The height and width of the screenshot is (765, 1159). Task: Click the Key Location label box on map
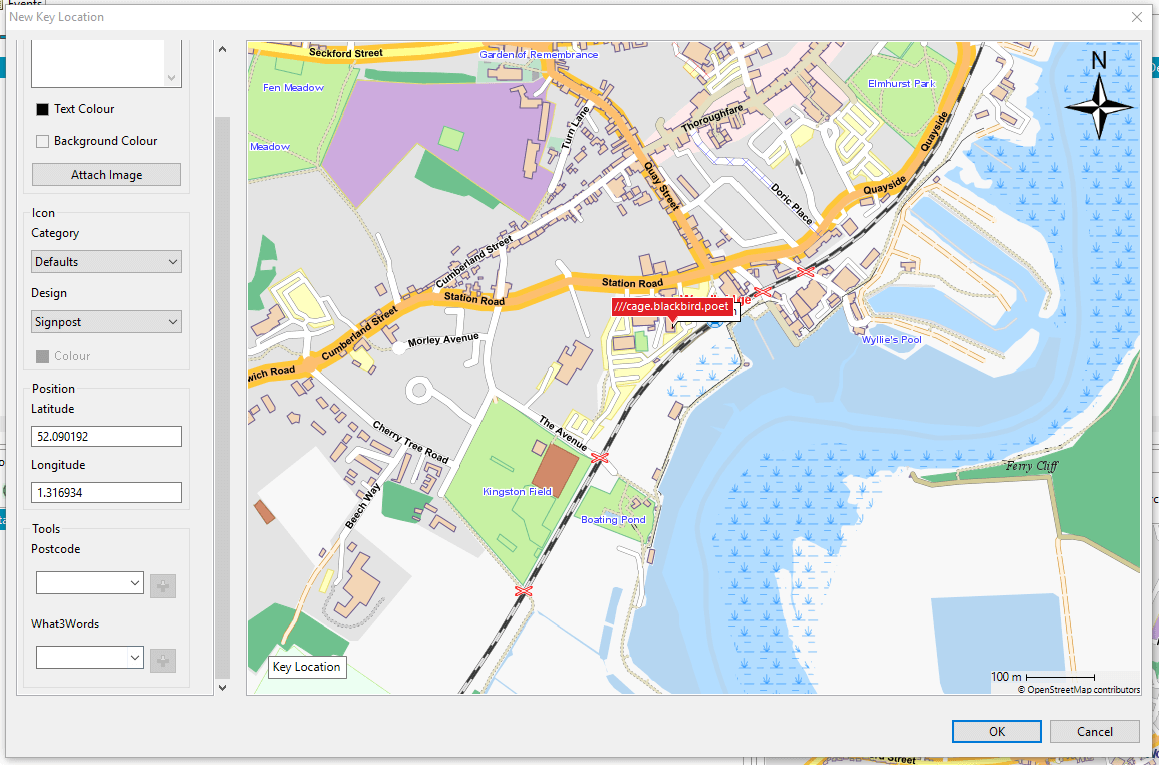tap(306, 667)
